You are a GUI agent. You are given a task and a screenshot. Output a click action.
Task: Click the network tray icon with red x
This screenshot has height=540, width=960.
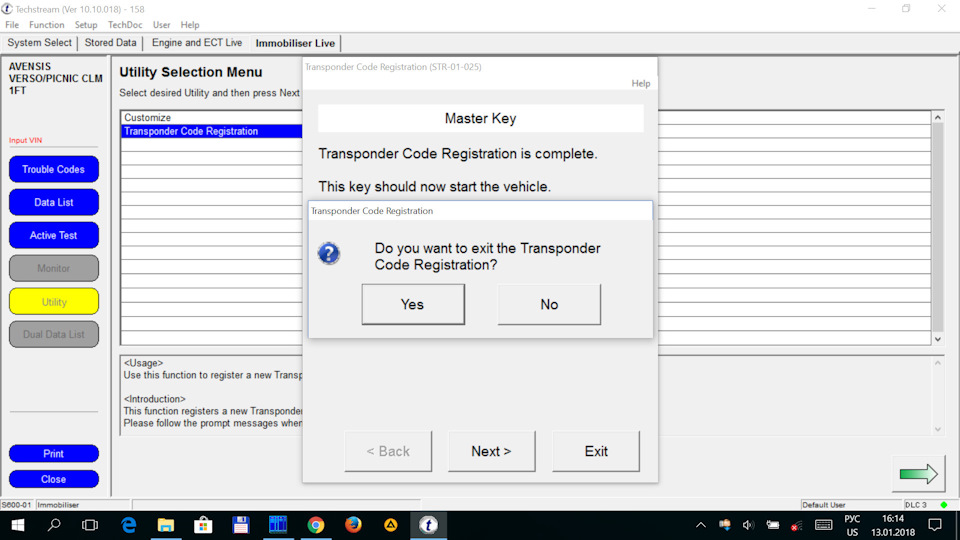click(x=797, y=525)
